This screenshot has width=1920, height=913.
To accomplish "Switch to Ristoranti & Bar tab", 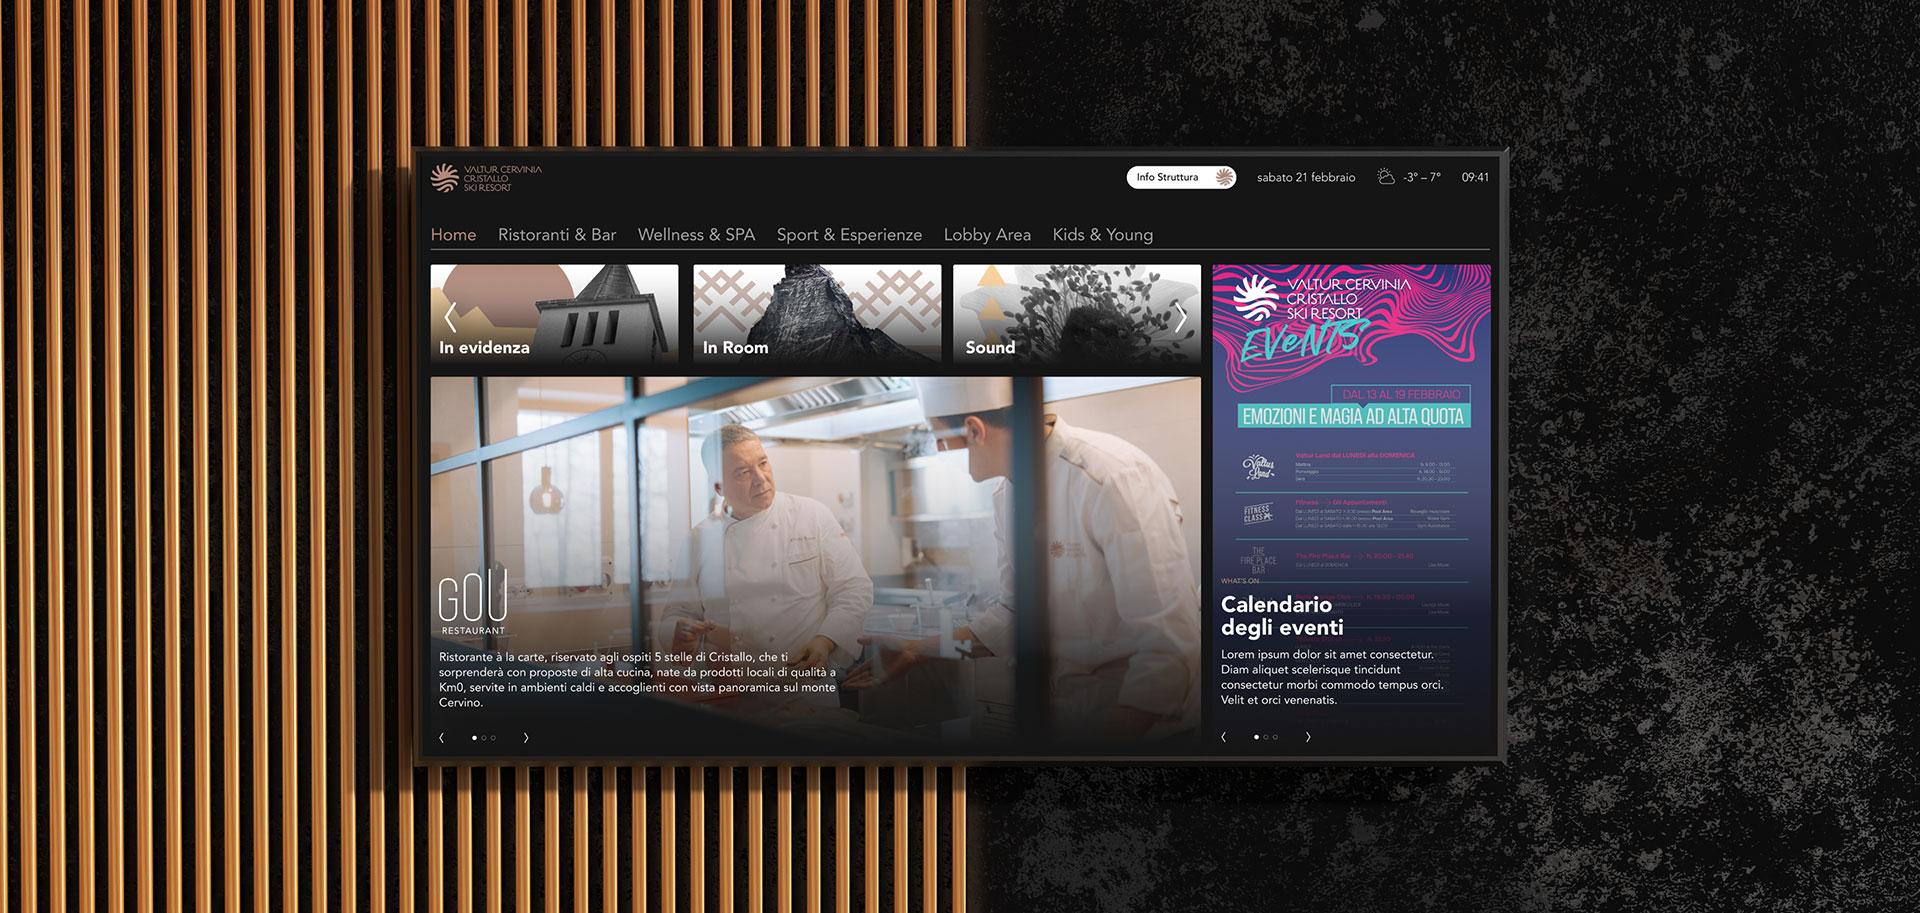I will tap(557, 235).
